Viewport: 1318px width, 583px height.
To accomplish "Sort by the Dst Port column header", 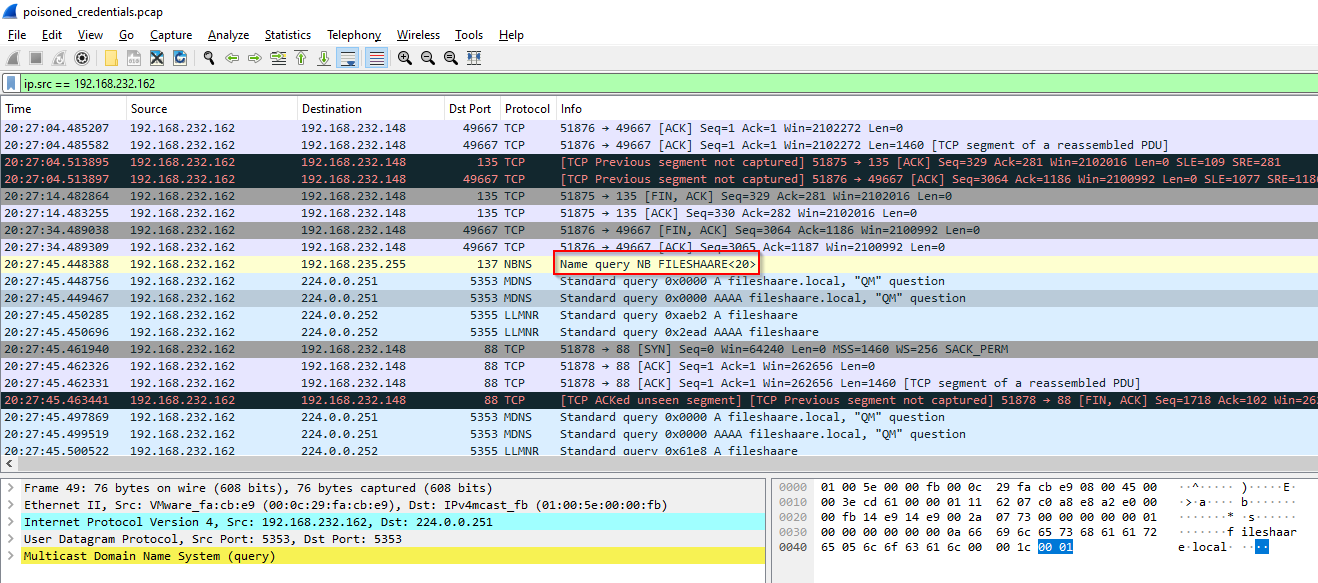I will coord(473,109).
